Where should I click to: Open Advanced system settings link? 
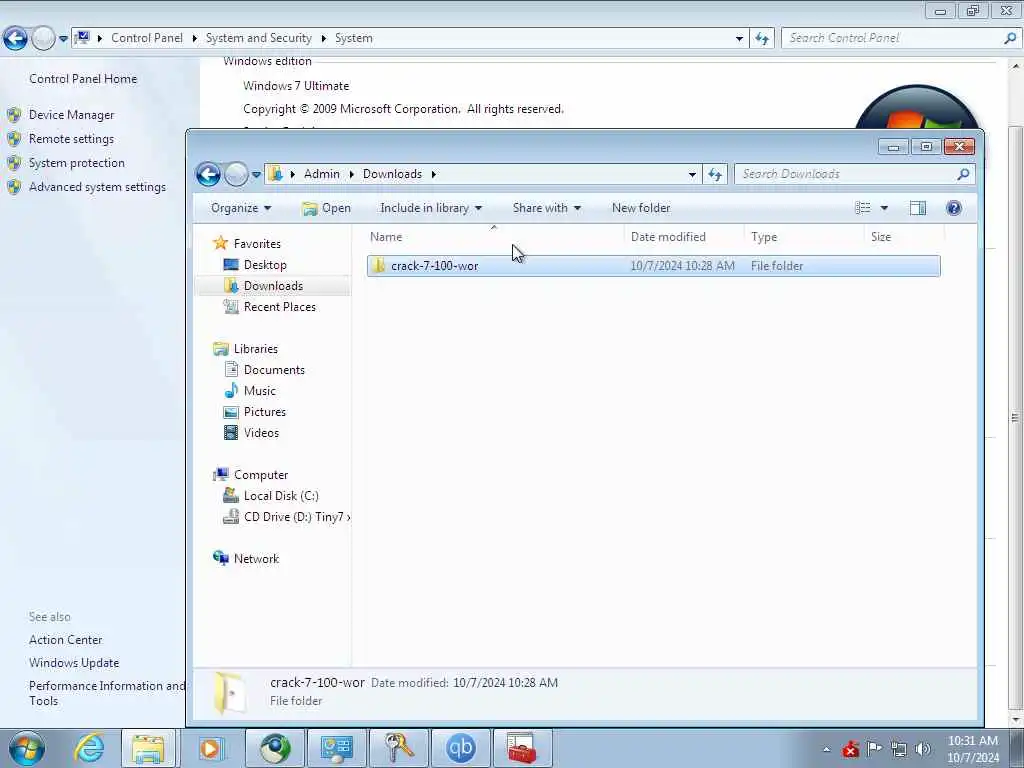(97, 187)
